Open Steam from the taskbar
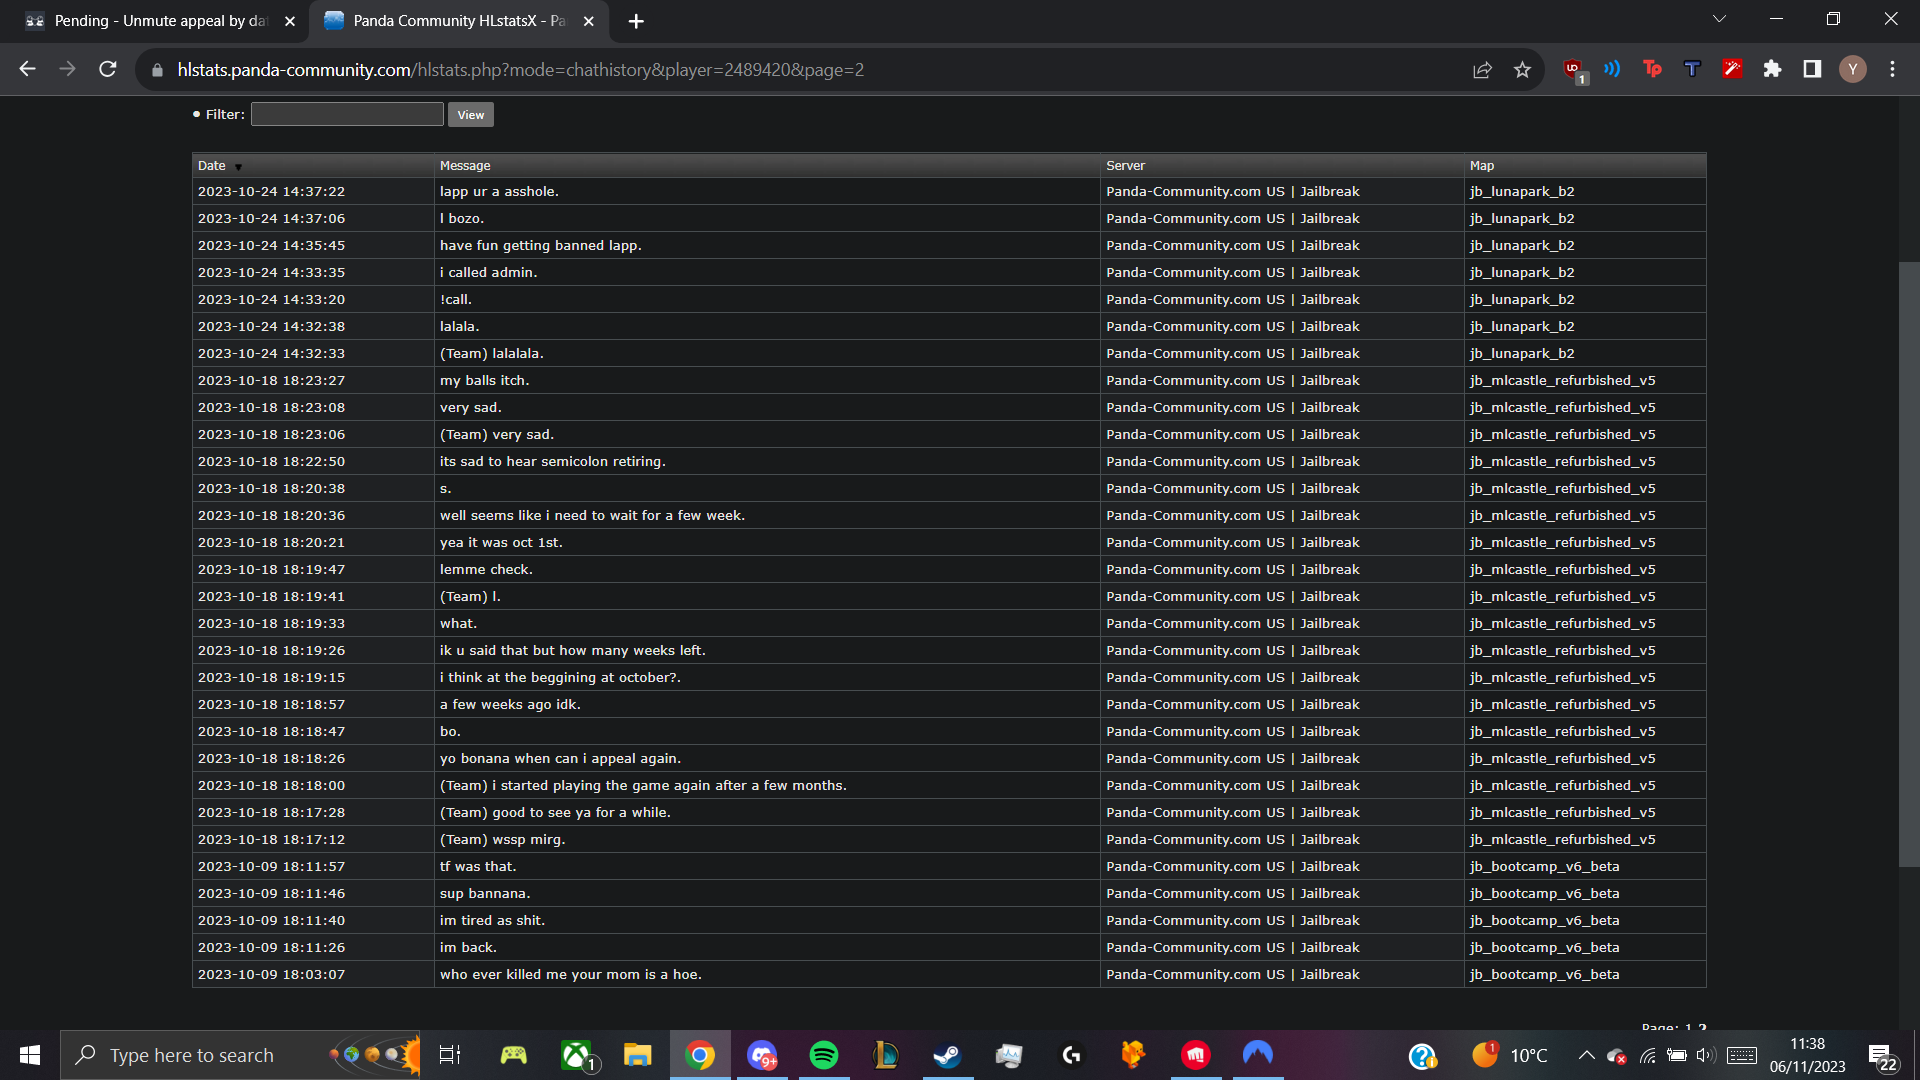Screen dimensions: 1920x1080 coord(947,1055)
